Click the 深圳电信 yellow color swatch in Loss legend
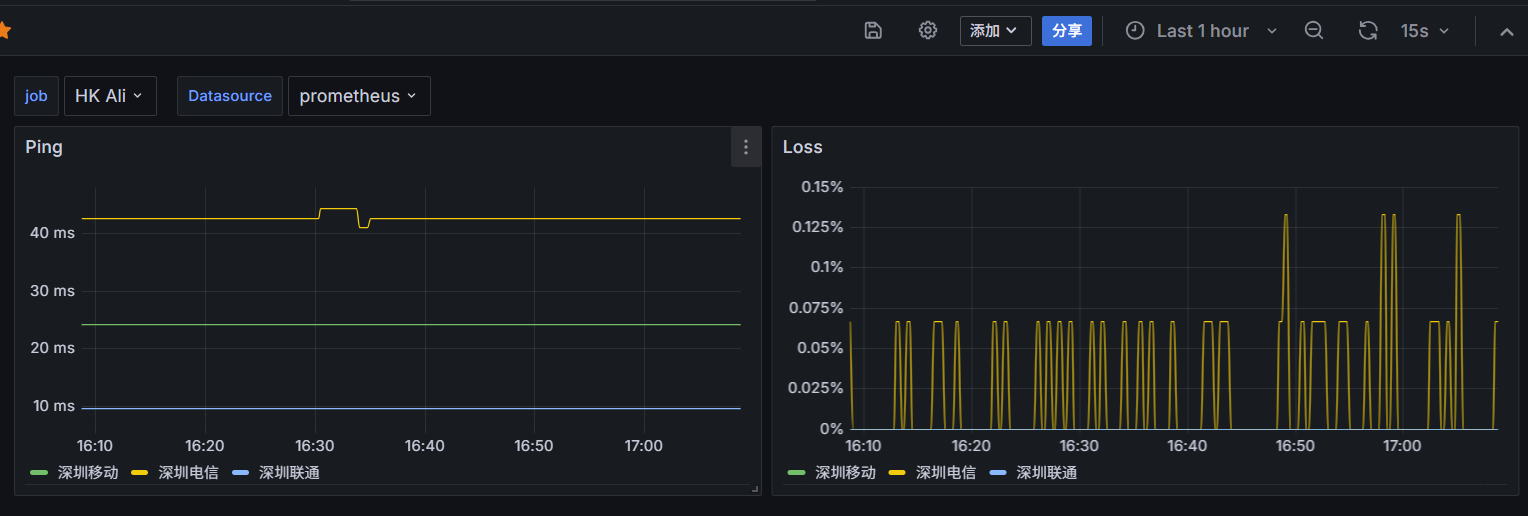The image size is (1528, 516). pyautogui.click(x=897, y=472)
